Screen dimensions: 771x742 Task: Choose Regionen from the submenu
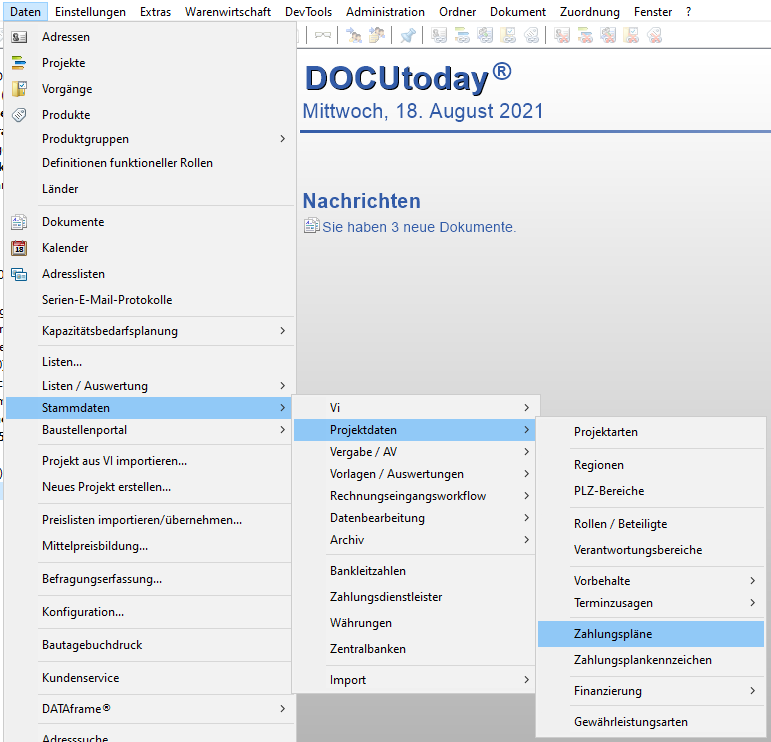(651, 465)
